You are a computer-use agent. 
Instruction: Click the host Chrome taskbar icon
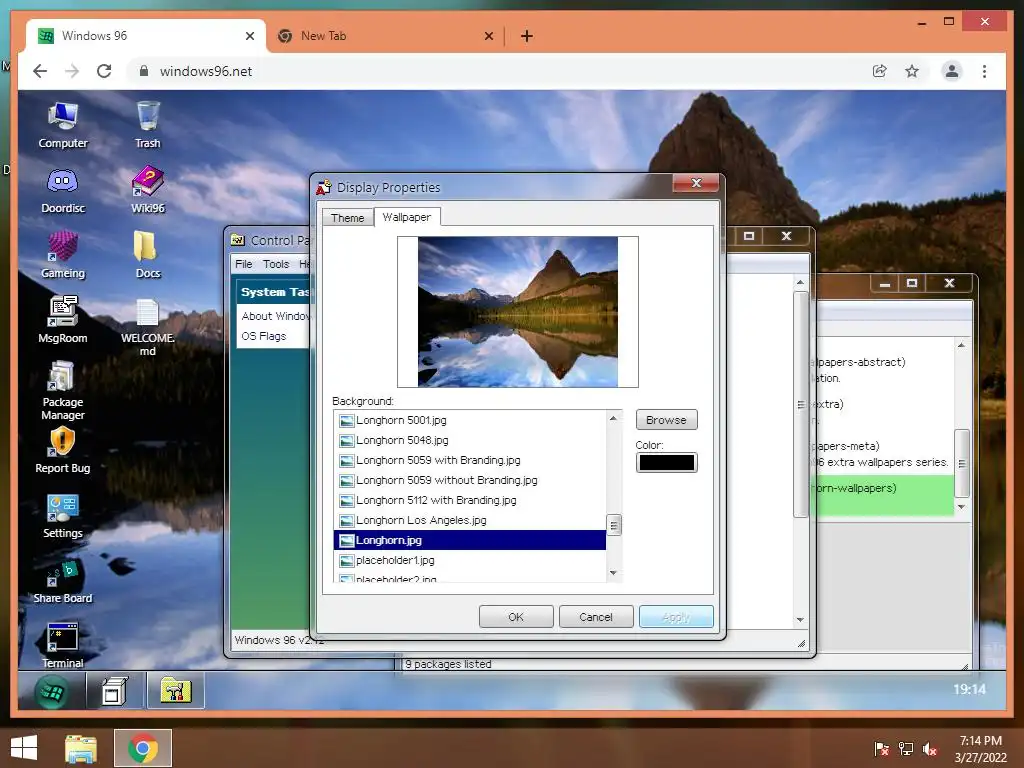[143, 748]
